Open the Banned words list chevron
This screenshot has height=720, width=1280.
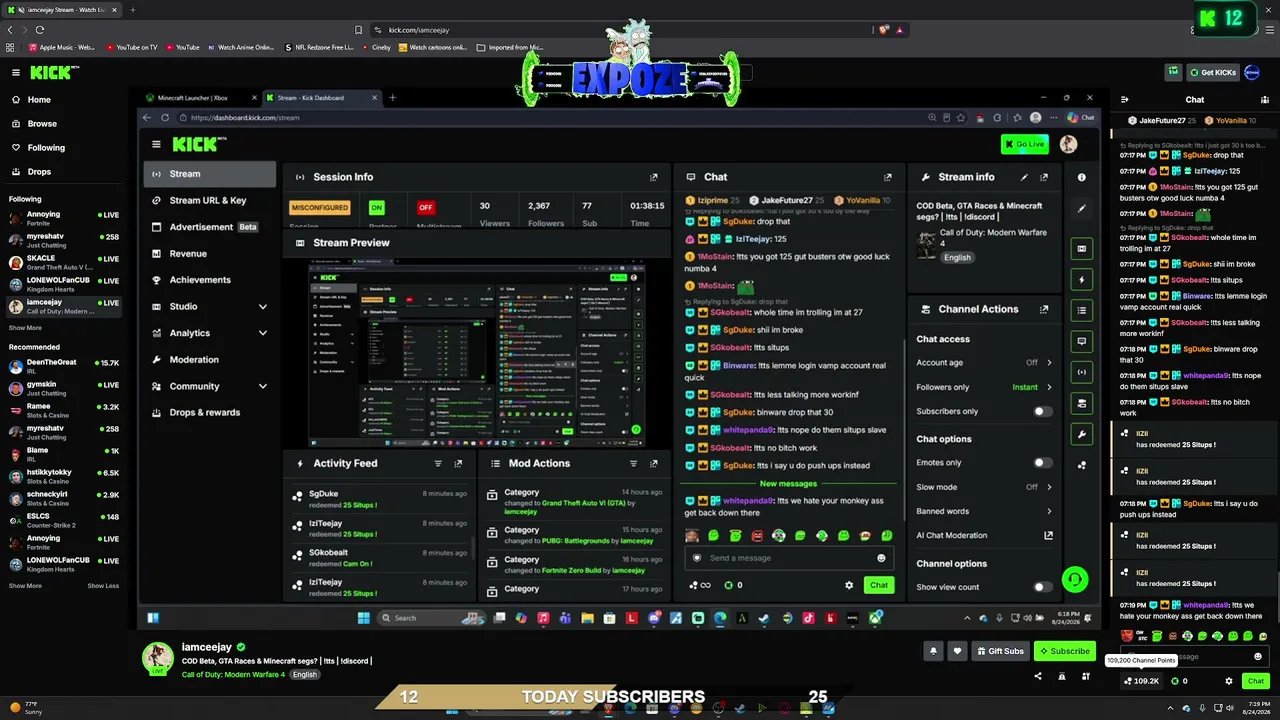click(x=1049, y=511)
